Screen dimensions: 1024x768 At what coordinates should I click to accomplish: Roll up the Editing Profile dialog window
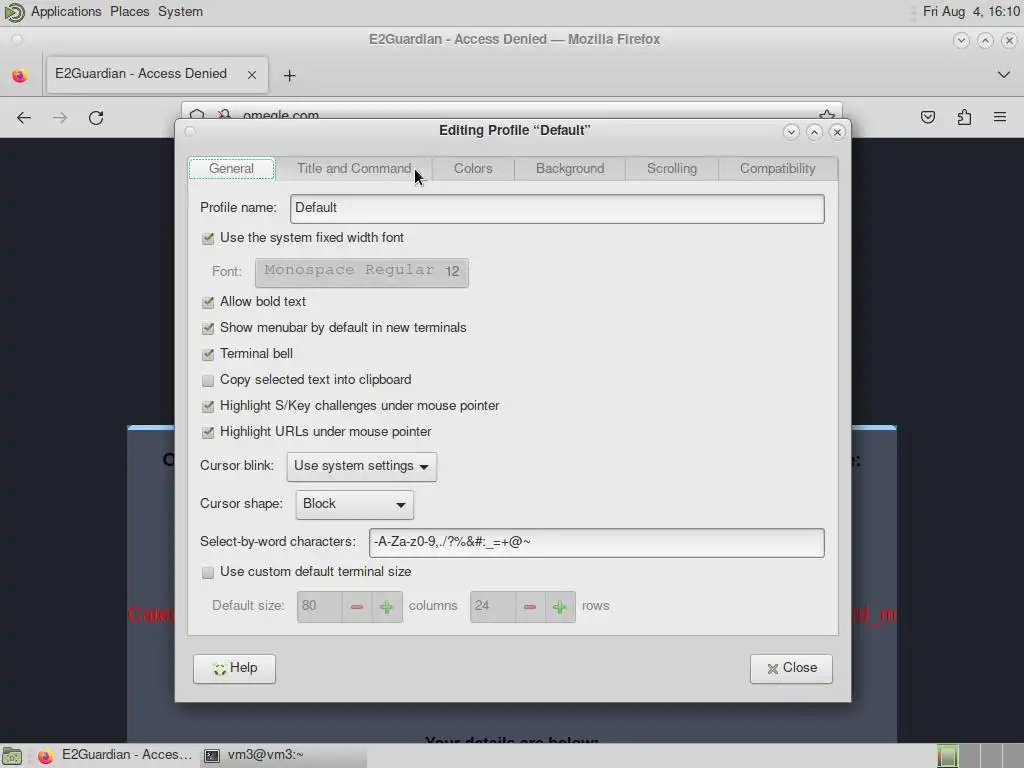(791, 132)
